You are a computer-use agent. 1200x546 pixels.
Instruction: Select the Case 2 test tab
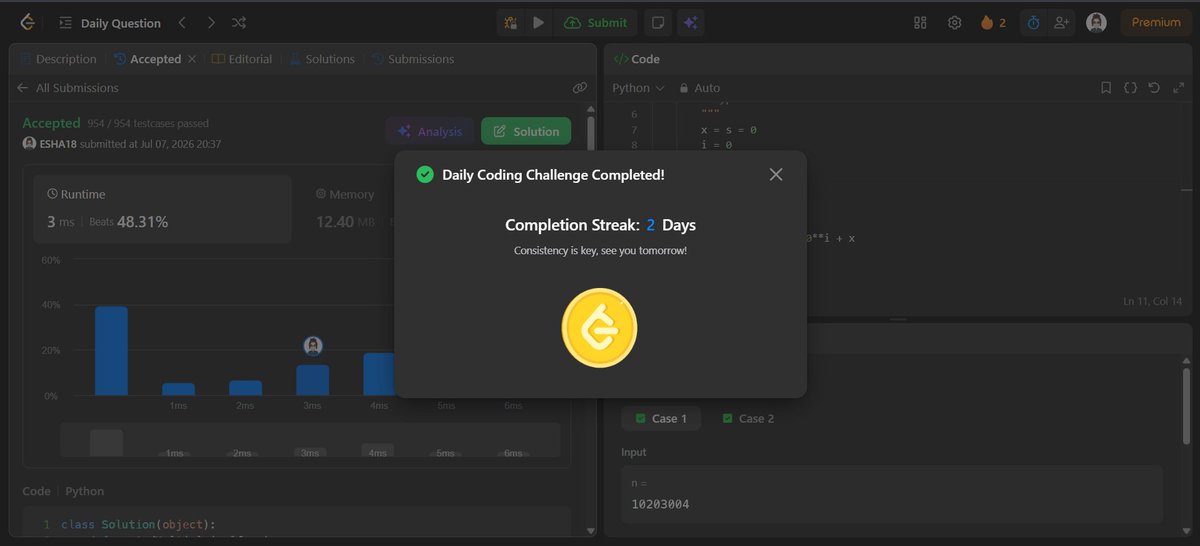tap(748, 419)
